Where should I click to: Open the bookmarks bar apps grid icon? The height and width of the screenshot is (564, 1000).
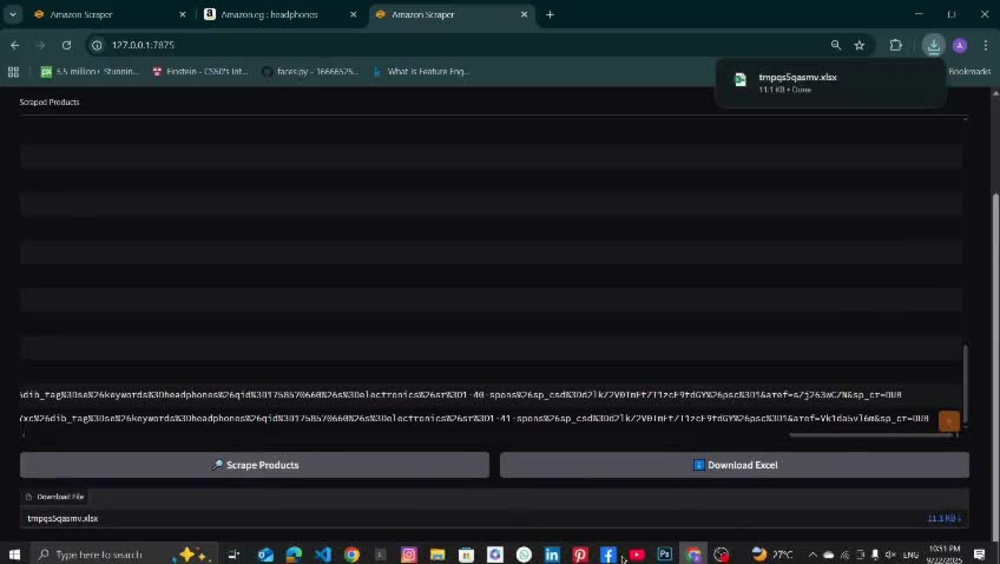tap(13, 71)
